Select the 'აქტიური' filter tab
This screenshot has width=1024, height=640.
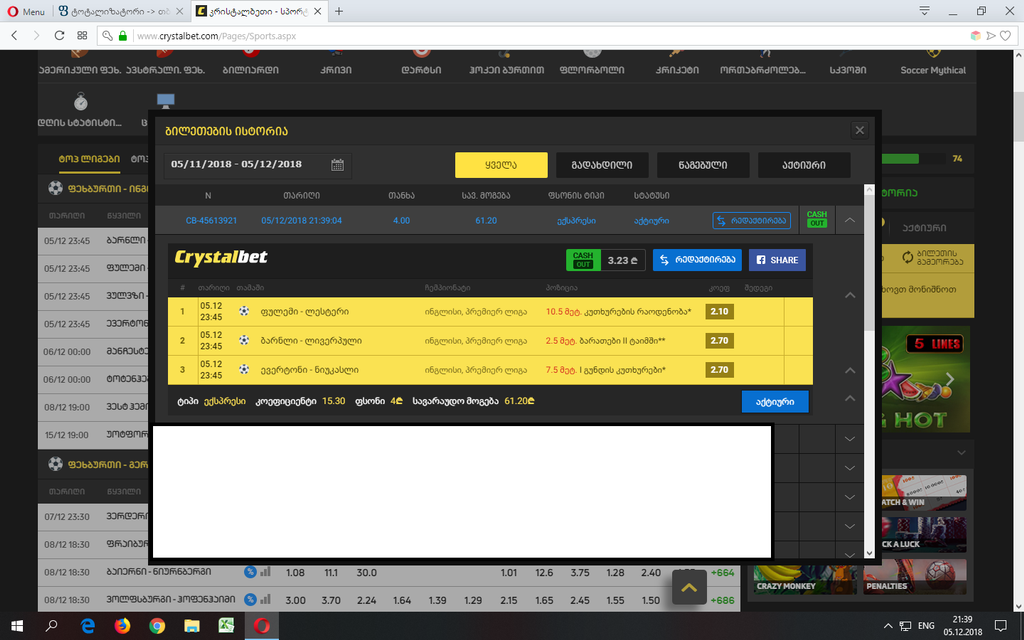[804, 165]
